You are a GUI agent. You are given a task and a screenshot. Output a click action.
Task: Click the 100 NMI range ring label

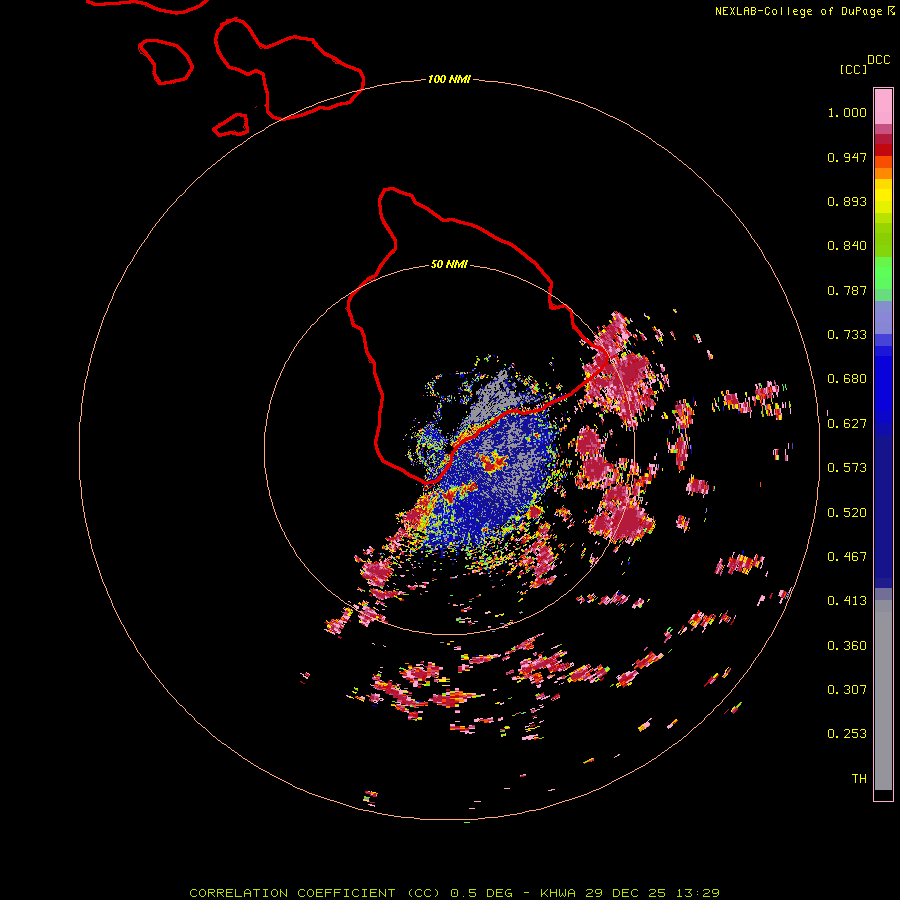pos(449,79)
